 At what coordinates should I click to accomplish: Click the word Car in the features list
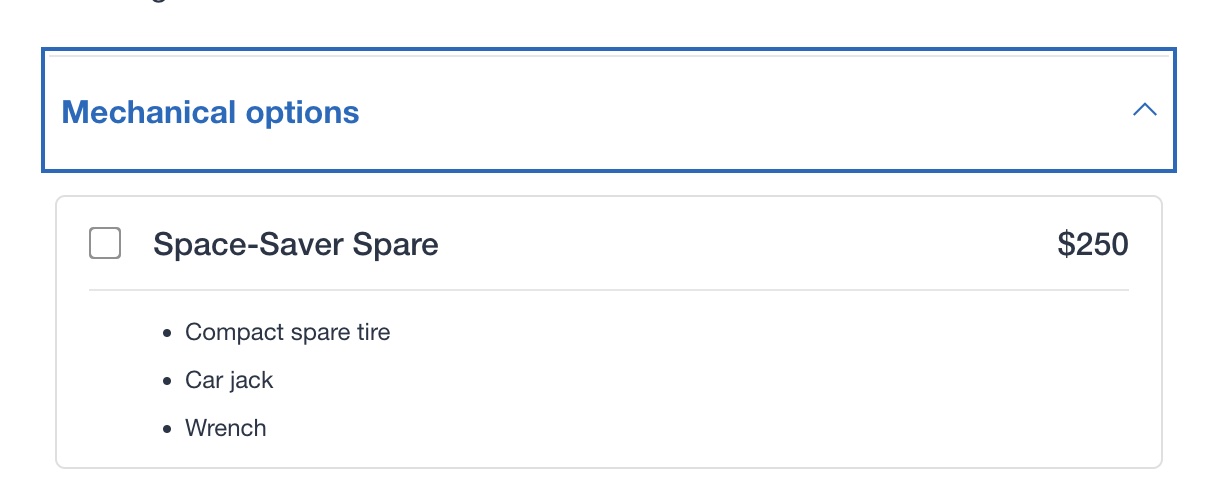(203, 380)
